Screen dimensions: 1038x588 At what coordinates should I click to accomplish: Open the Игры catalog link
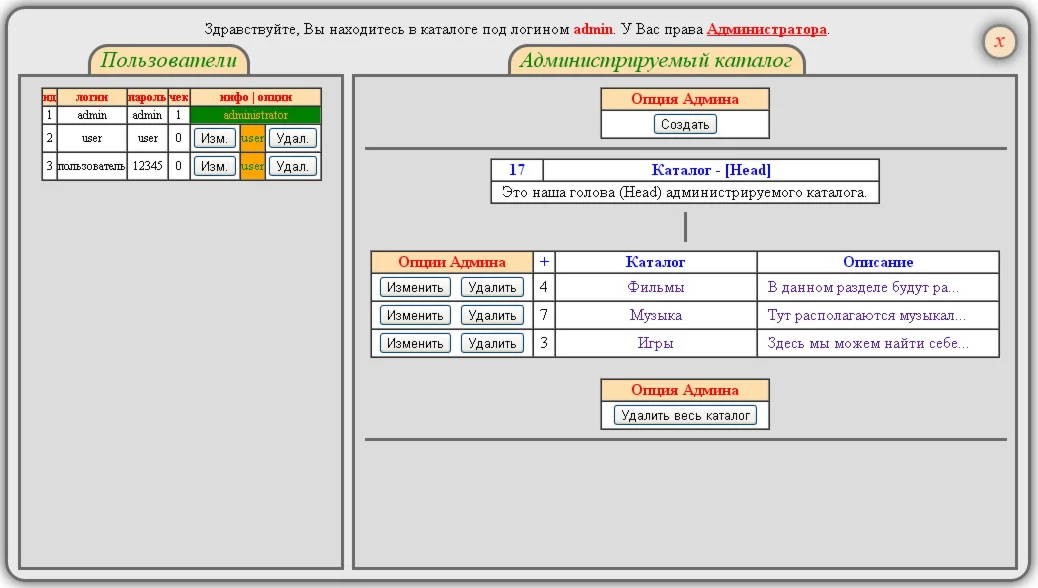(x=656, y=343)
